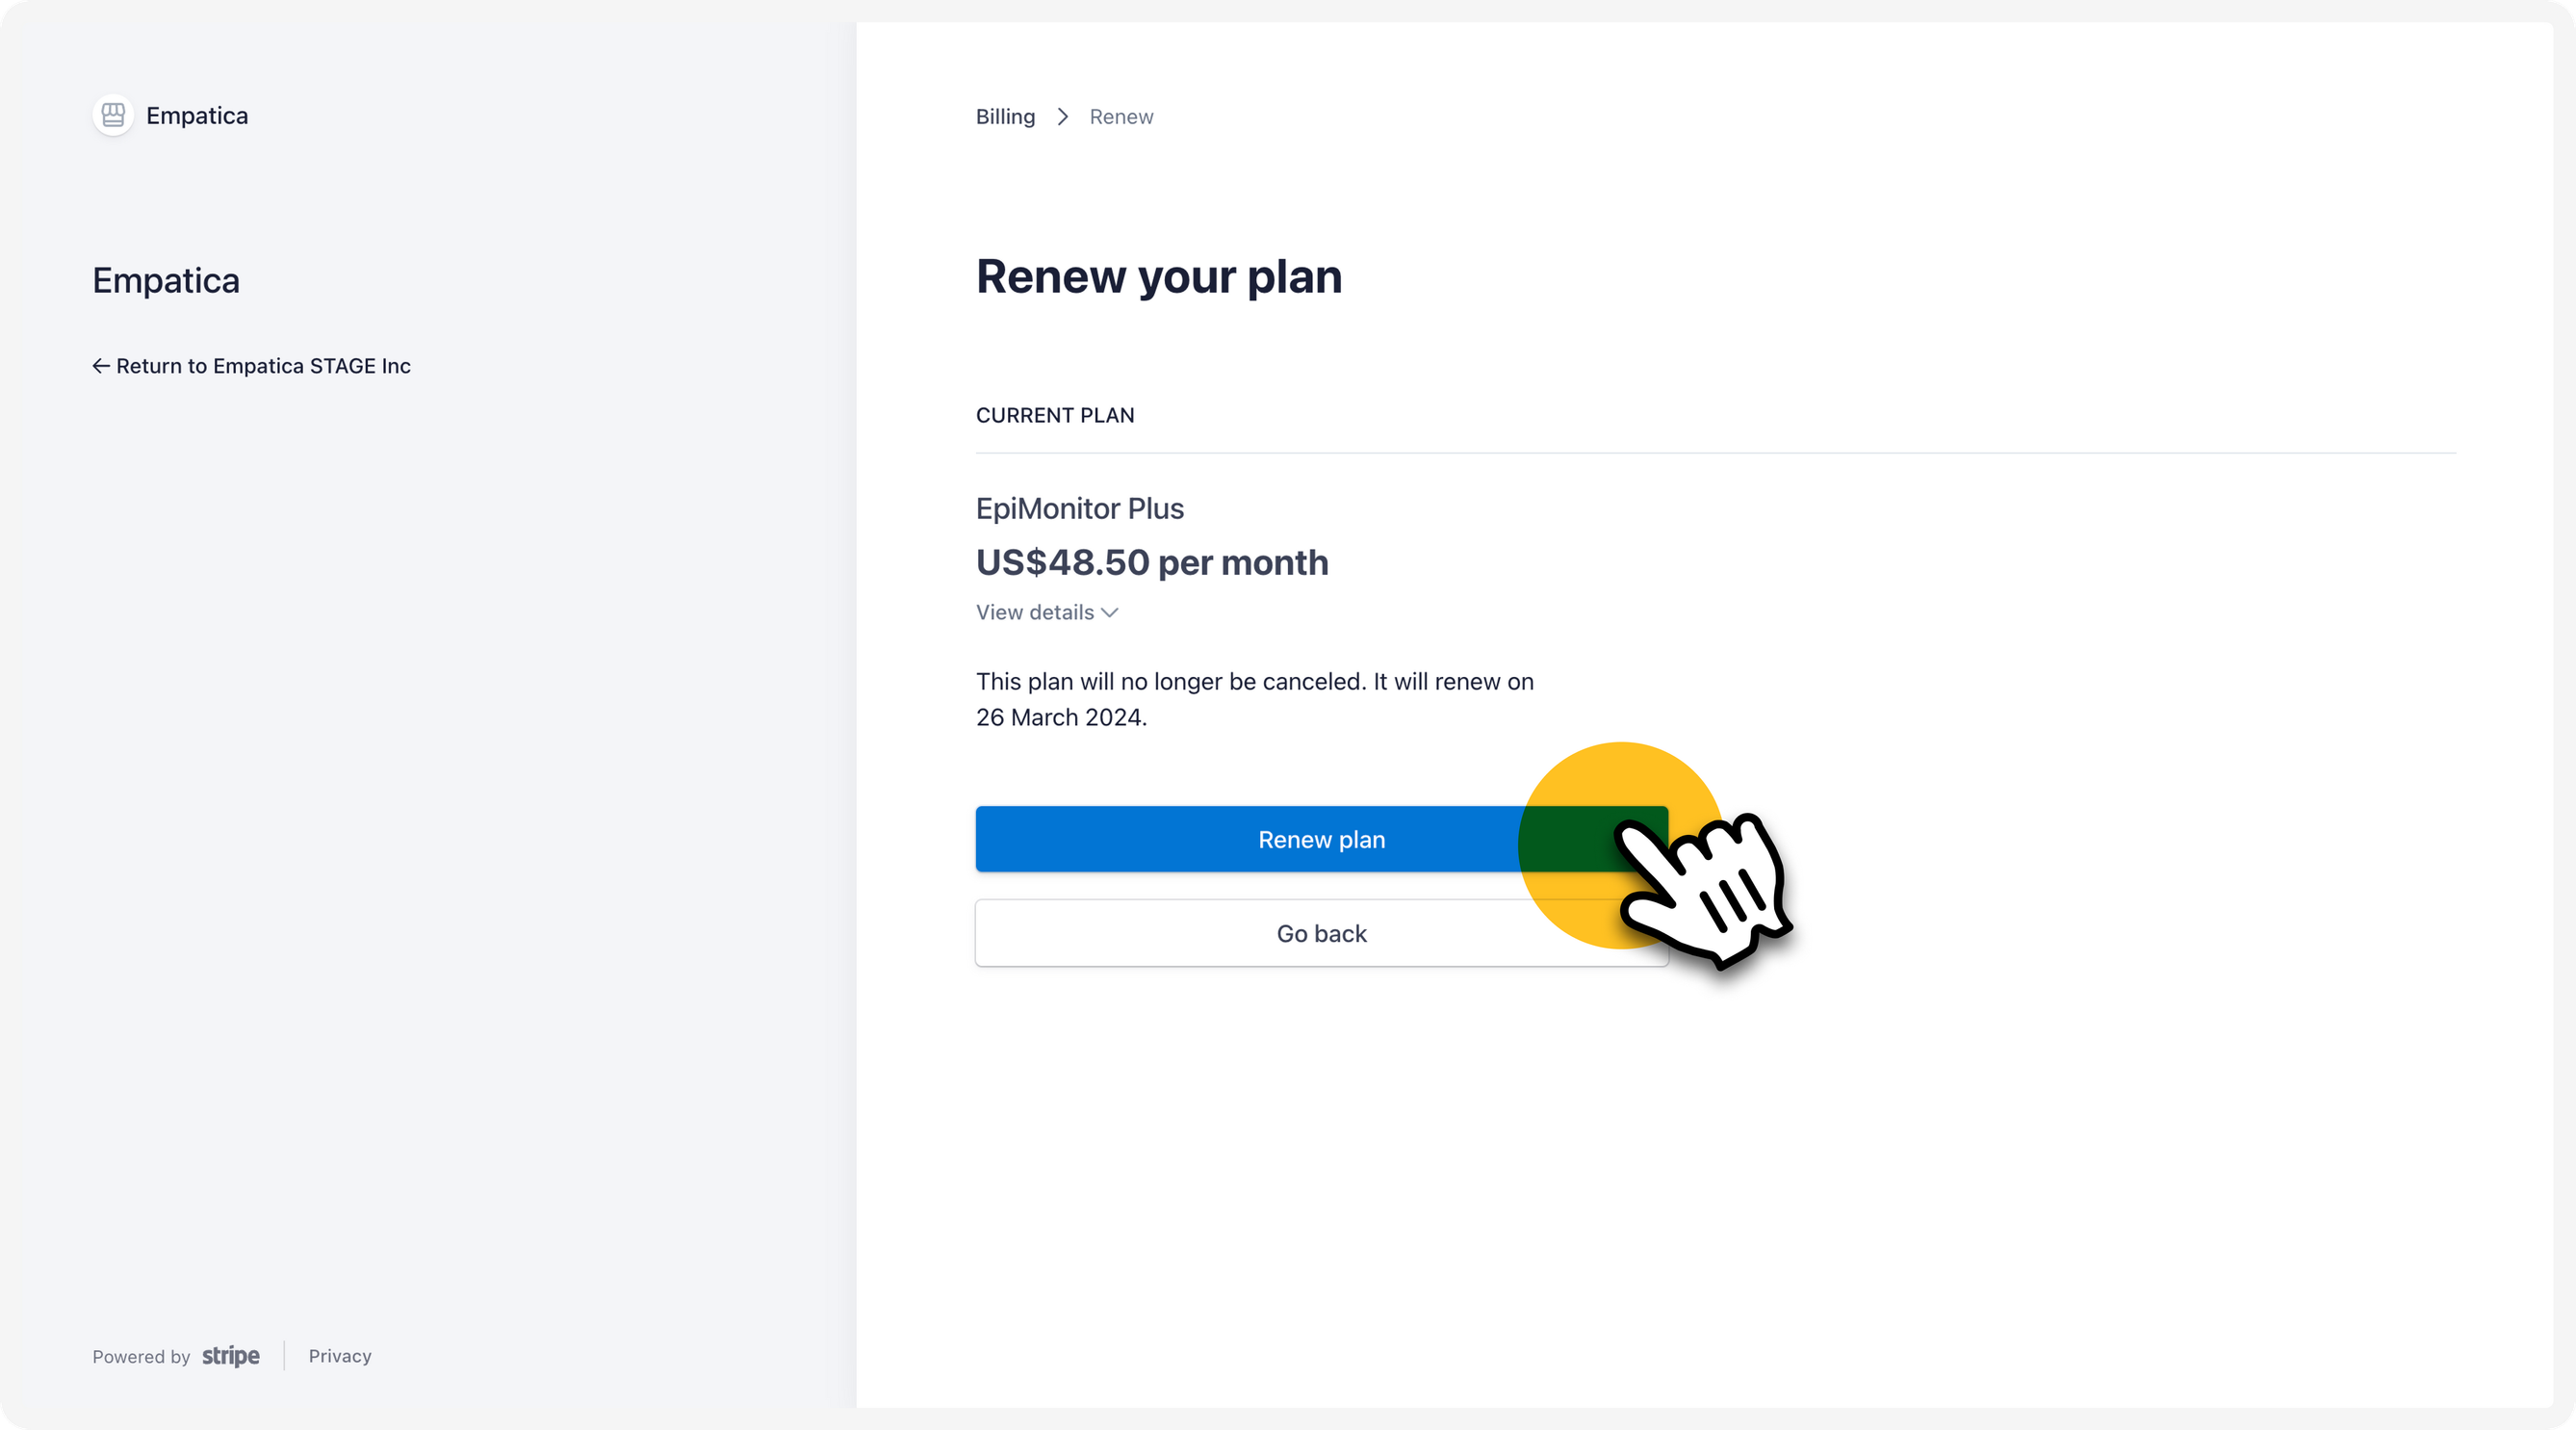Click the Powered by text in footer

141,1357
